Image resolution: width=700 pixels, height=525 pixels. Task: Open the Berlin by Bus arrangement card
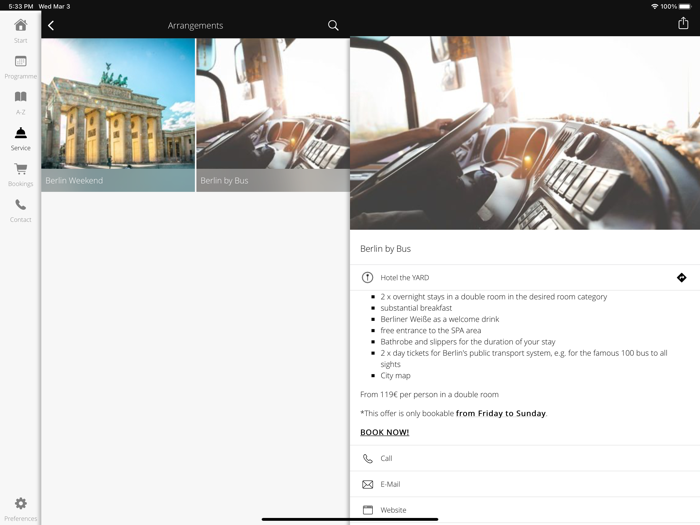click(x=273, y=115)
